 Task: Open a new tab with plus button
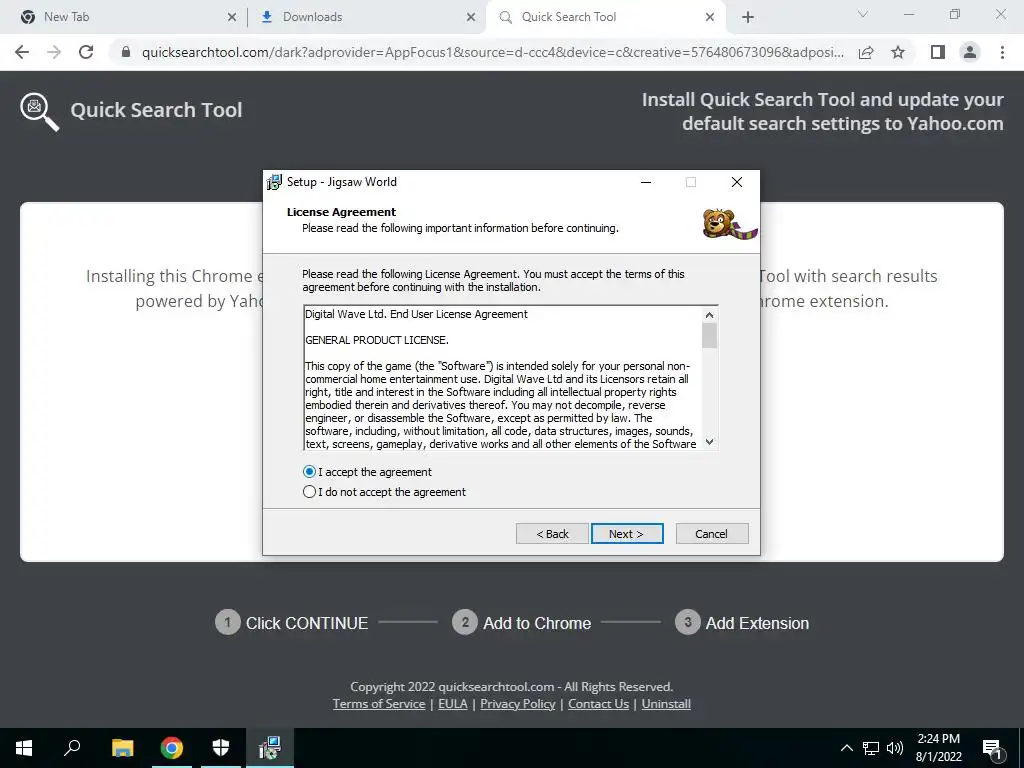(748, 17)
